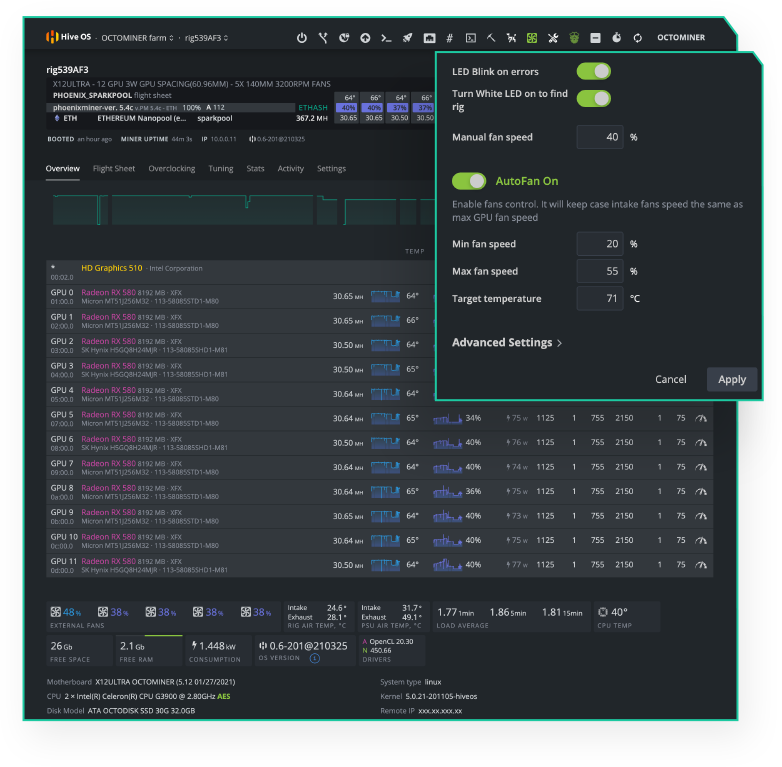The width and height of the screenshot is (782, 767).
Task: Click the GPU 7 Radeon RX 580 name
Action: [x=108, y=463]
